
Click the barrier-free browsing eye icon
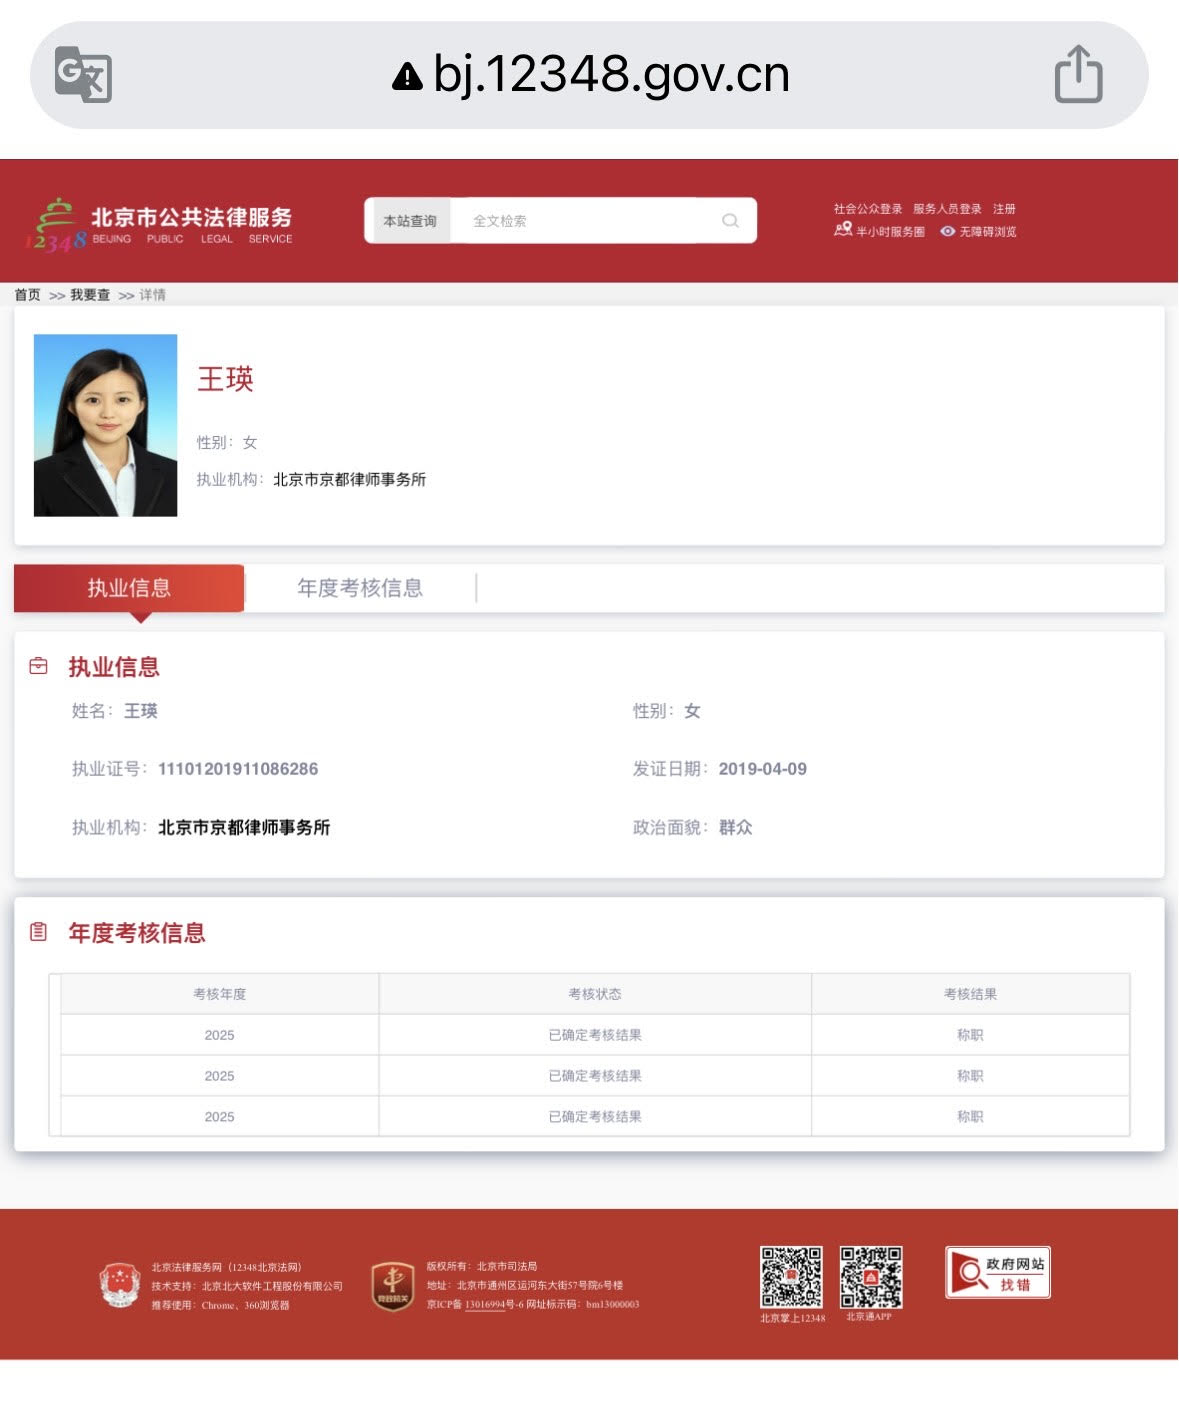[947, 231]
